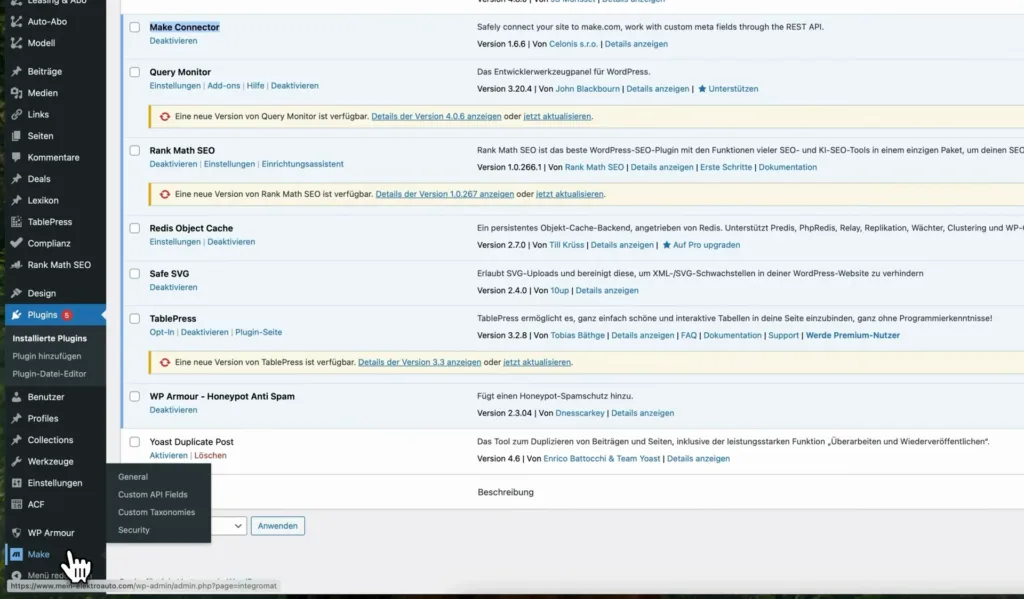This screenshot has height=599, width=1024.
Task: Open Rank Math SEO Dokumentation link
Action: click(788, 167)
